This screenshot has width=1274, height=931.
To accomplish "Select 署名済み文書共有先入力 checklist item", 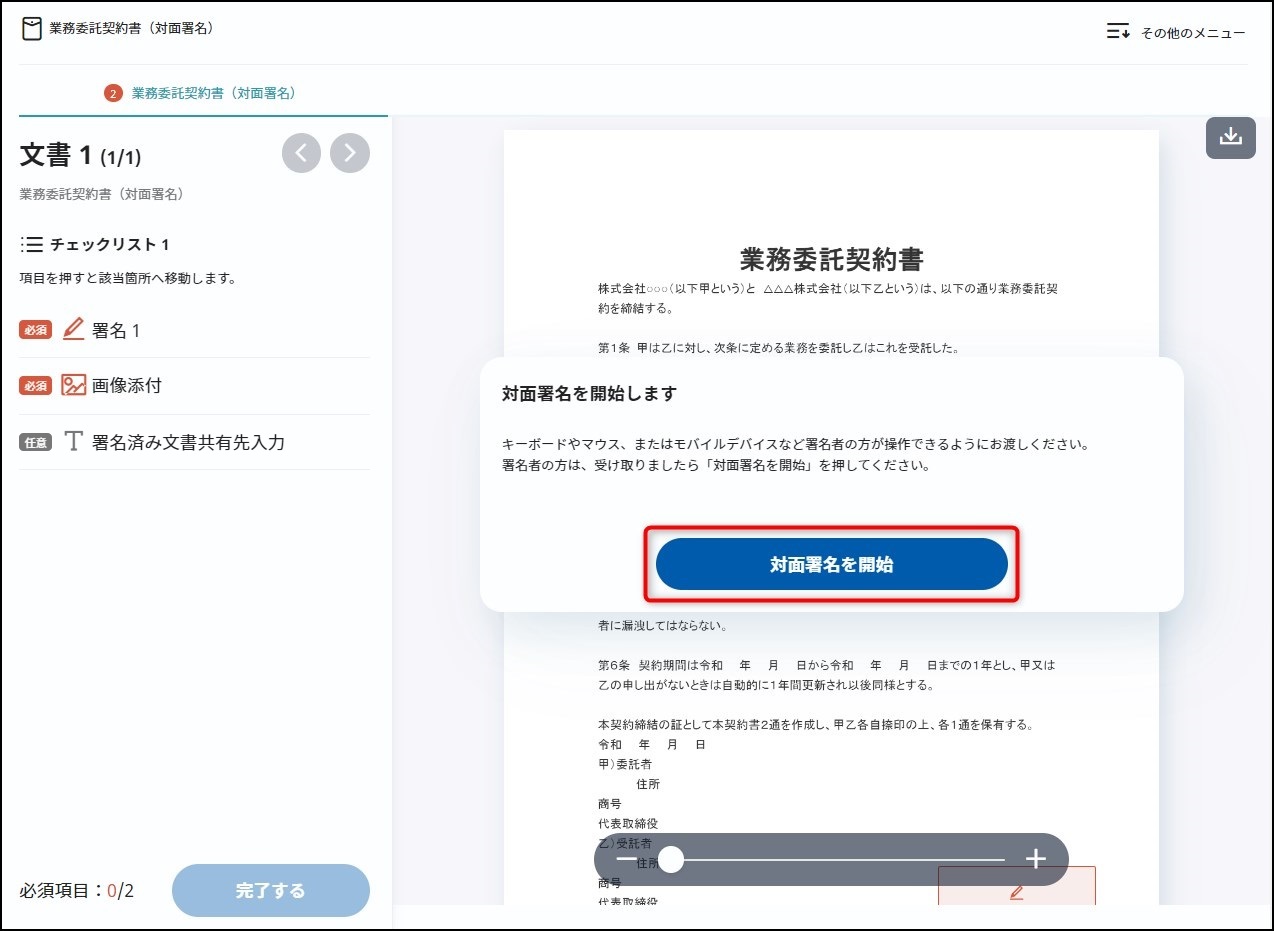I will 187,442.
